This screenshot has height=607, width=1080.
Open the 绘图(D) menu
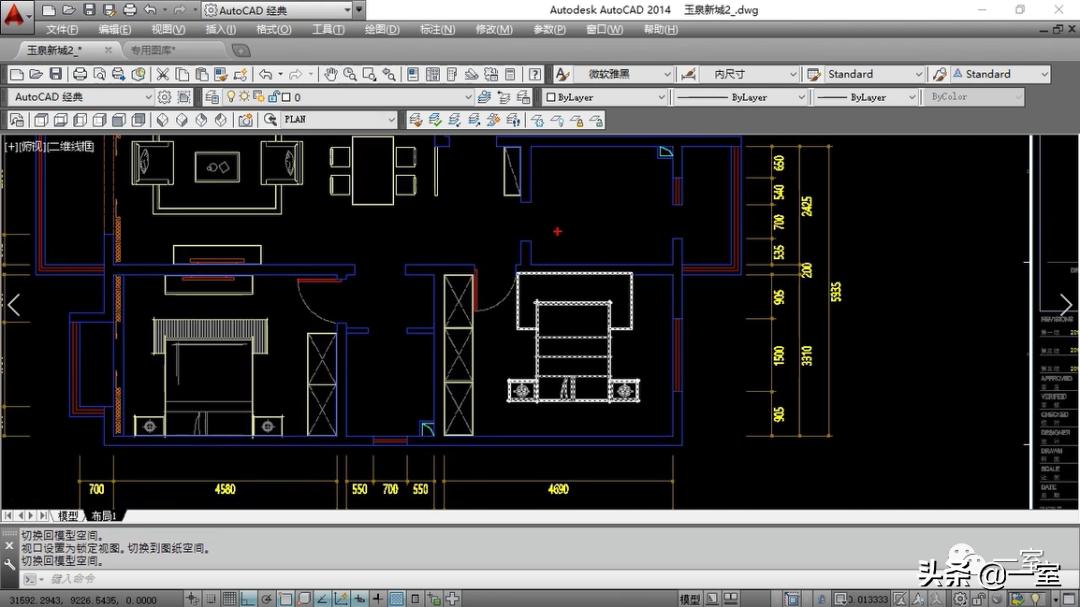(382, 30)
